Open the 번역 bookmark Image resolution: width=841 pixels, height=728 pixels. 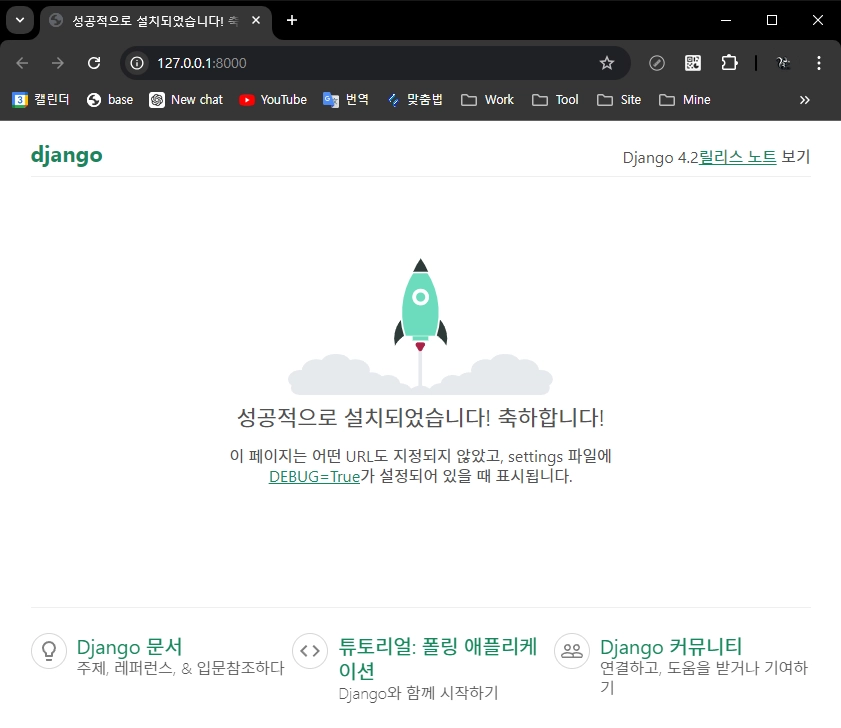click(346, 100)
